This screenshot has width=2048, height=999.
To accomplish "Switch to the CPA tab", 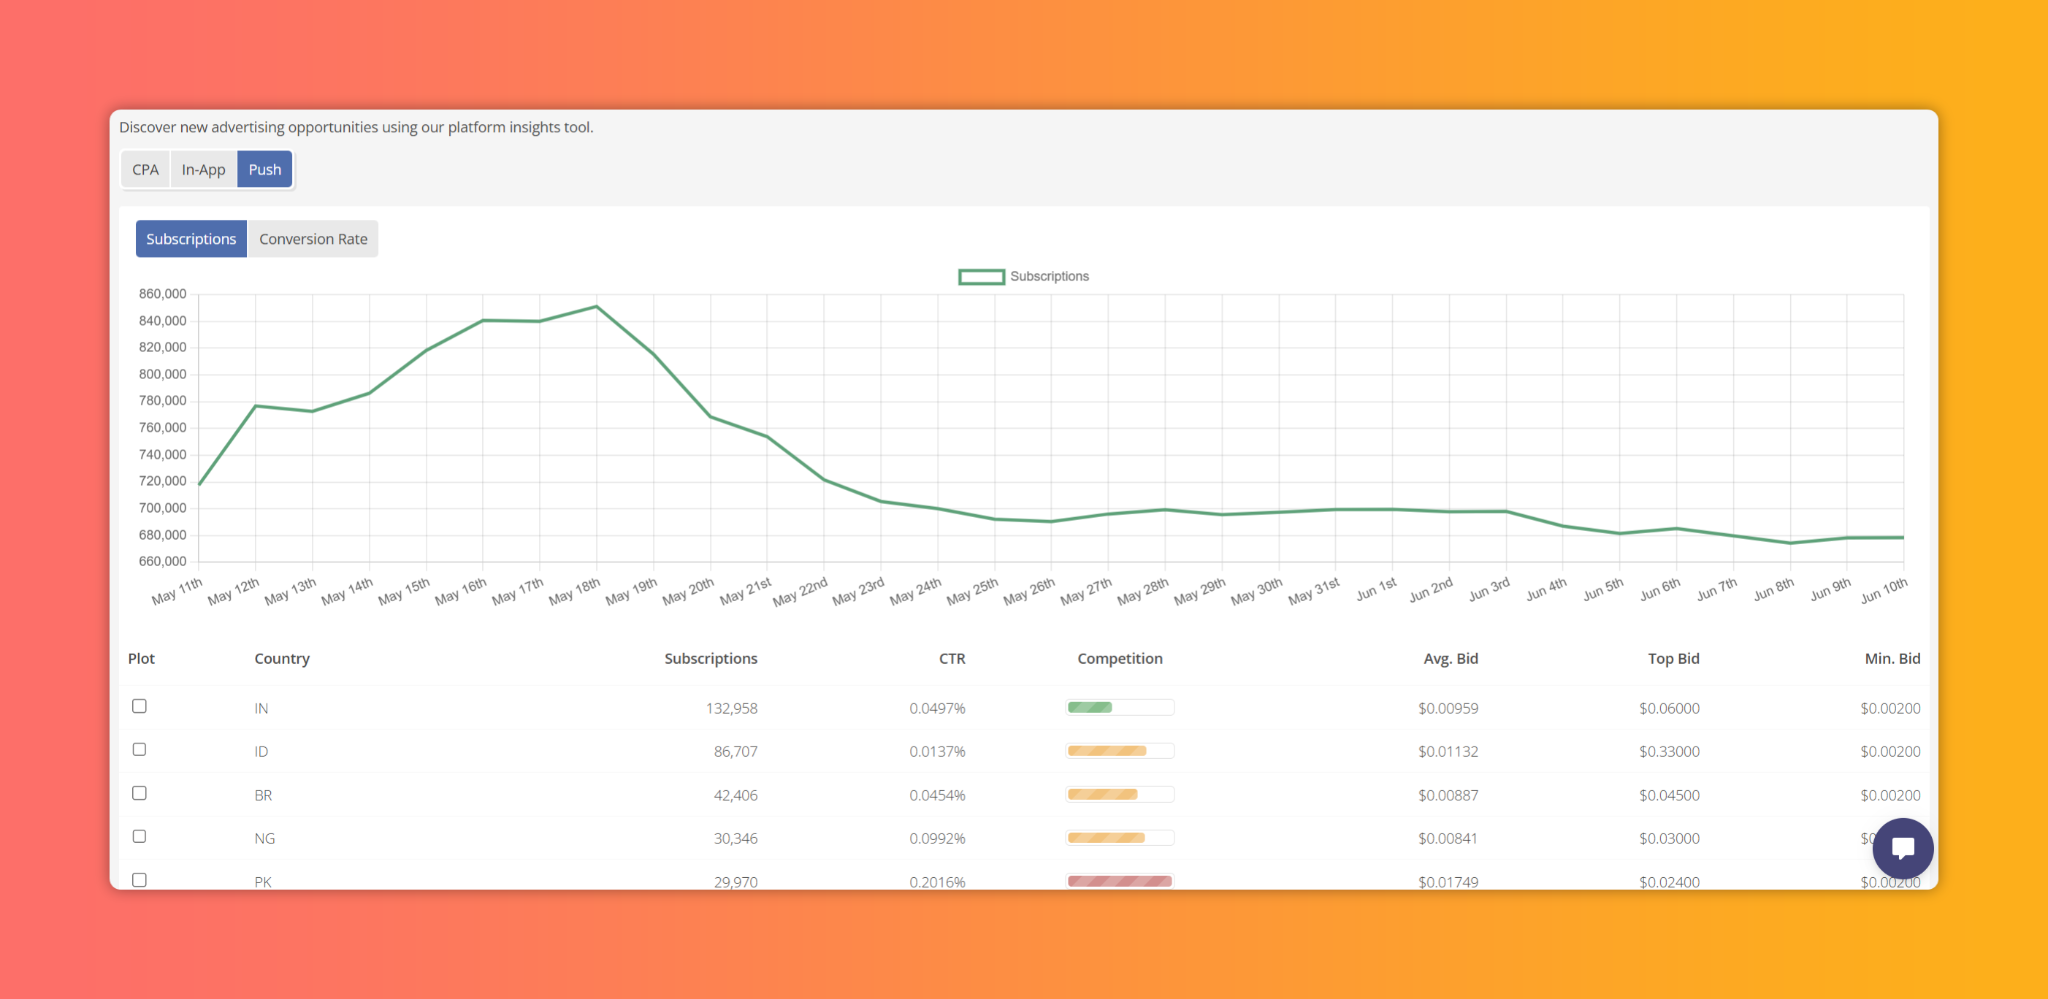I will tap(146, 170).
